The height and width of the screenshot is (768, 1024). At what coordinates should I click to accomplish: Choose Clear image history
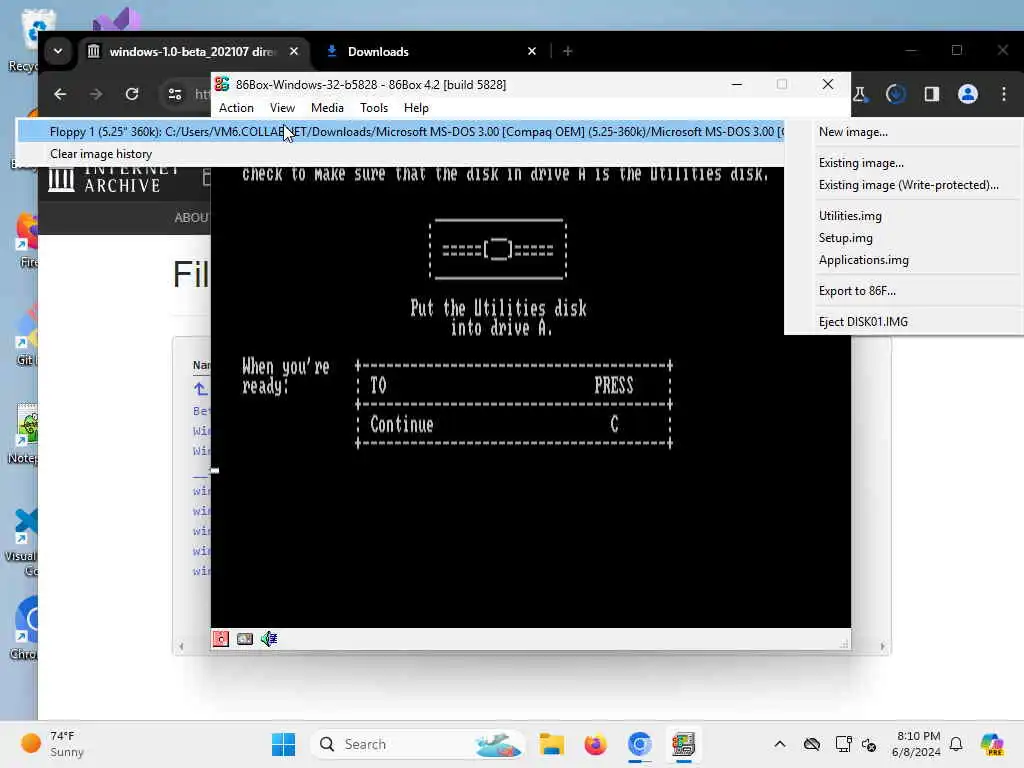point(400,153)
